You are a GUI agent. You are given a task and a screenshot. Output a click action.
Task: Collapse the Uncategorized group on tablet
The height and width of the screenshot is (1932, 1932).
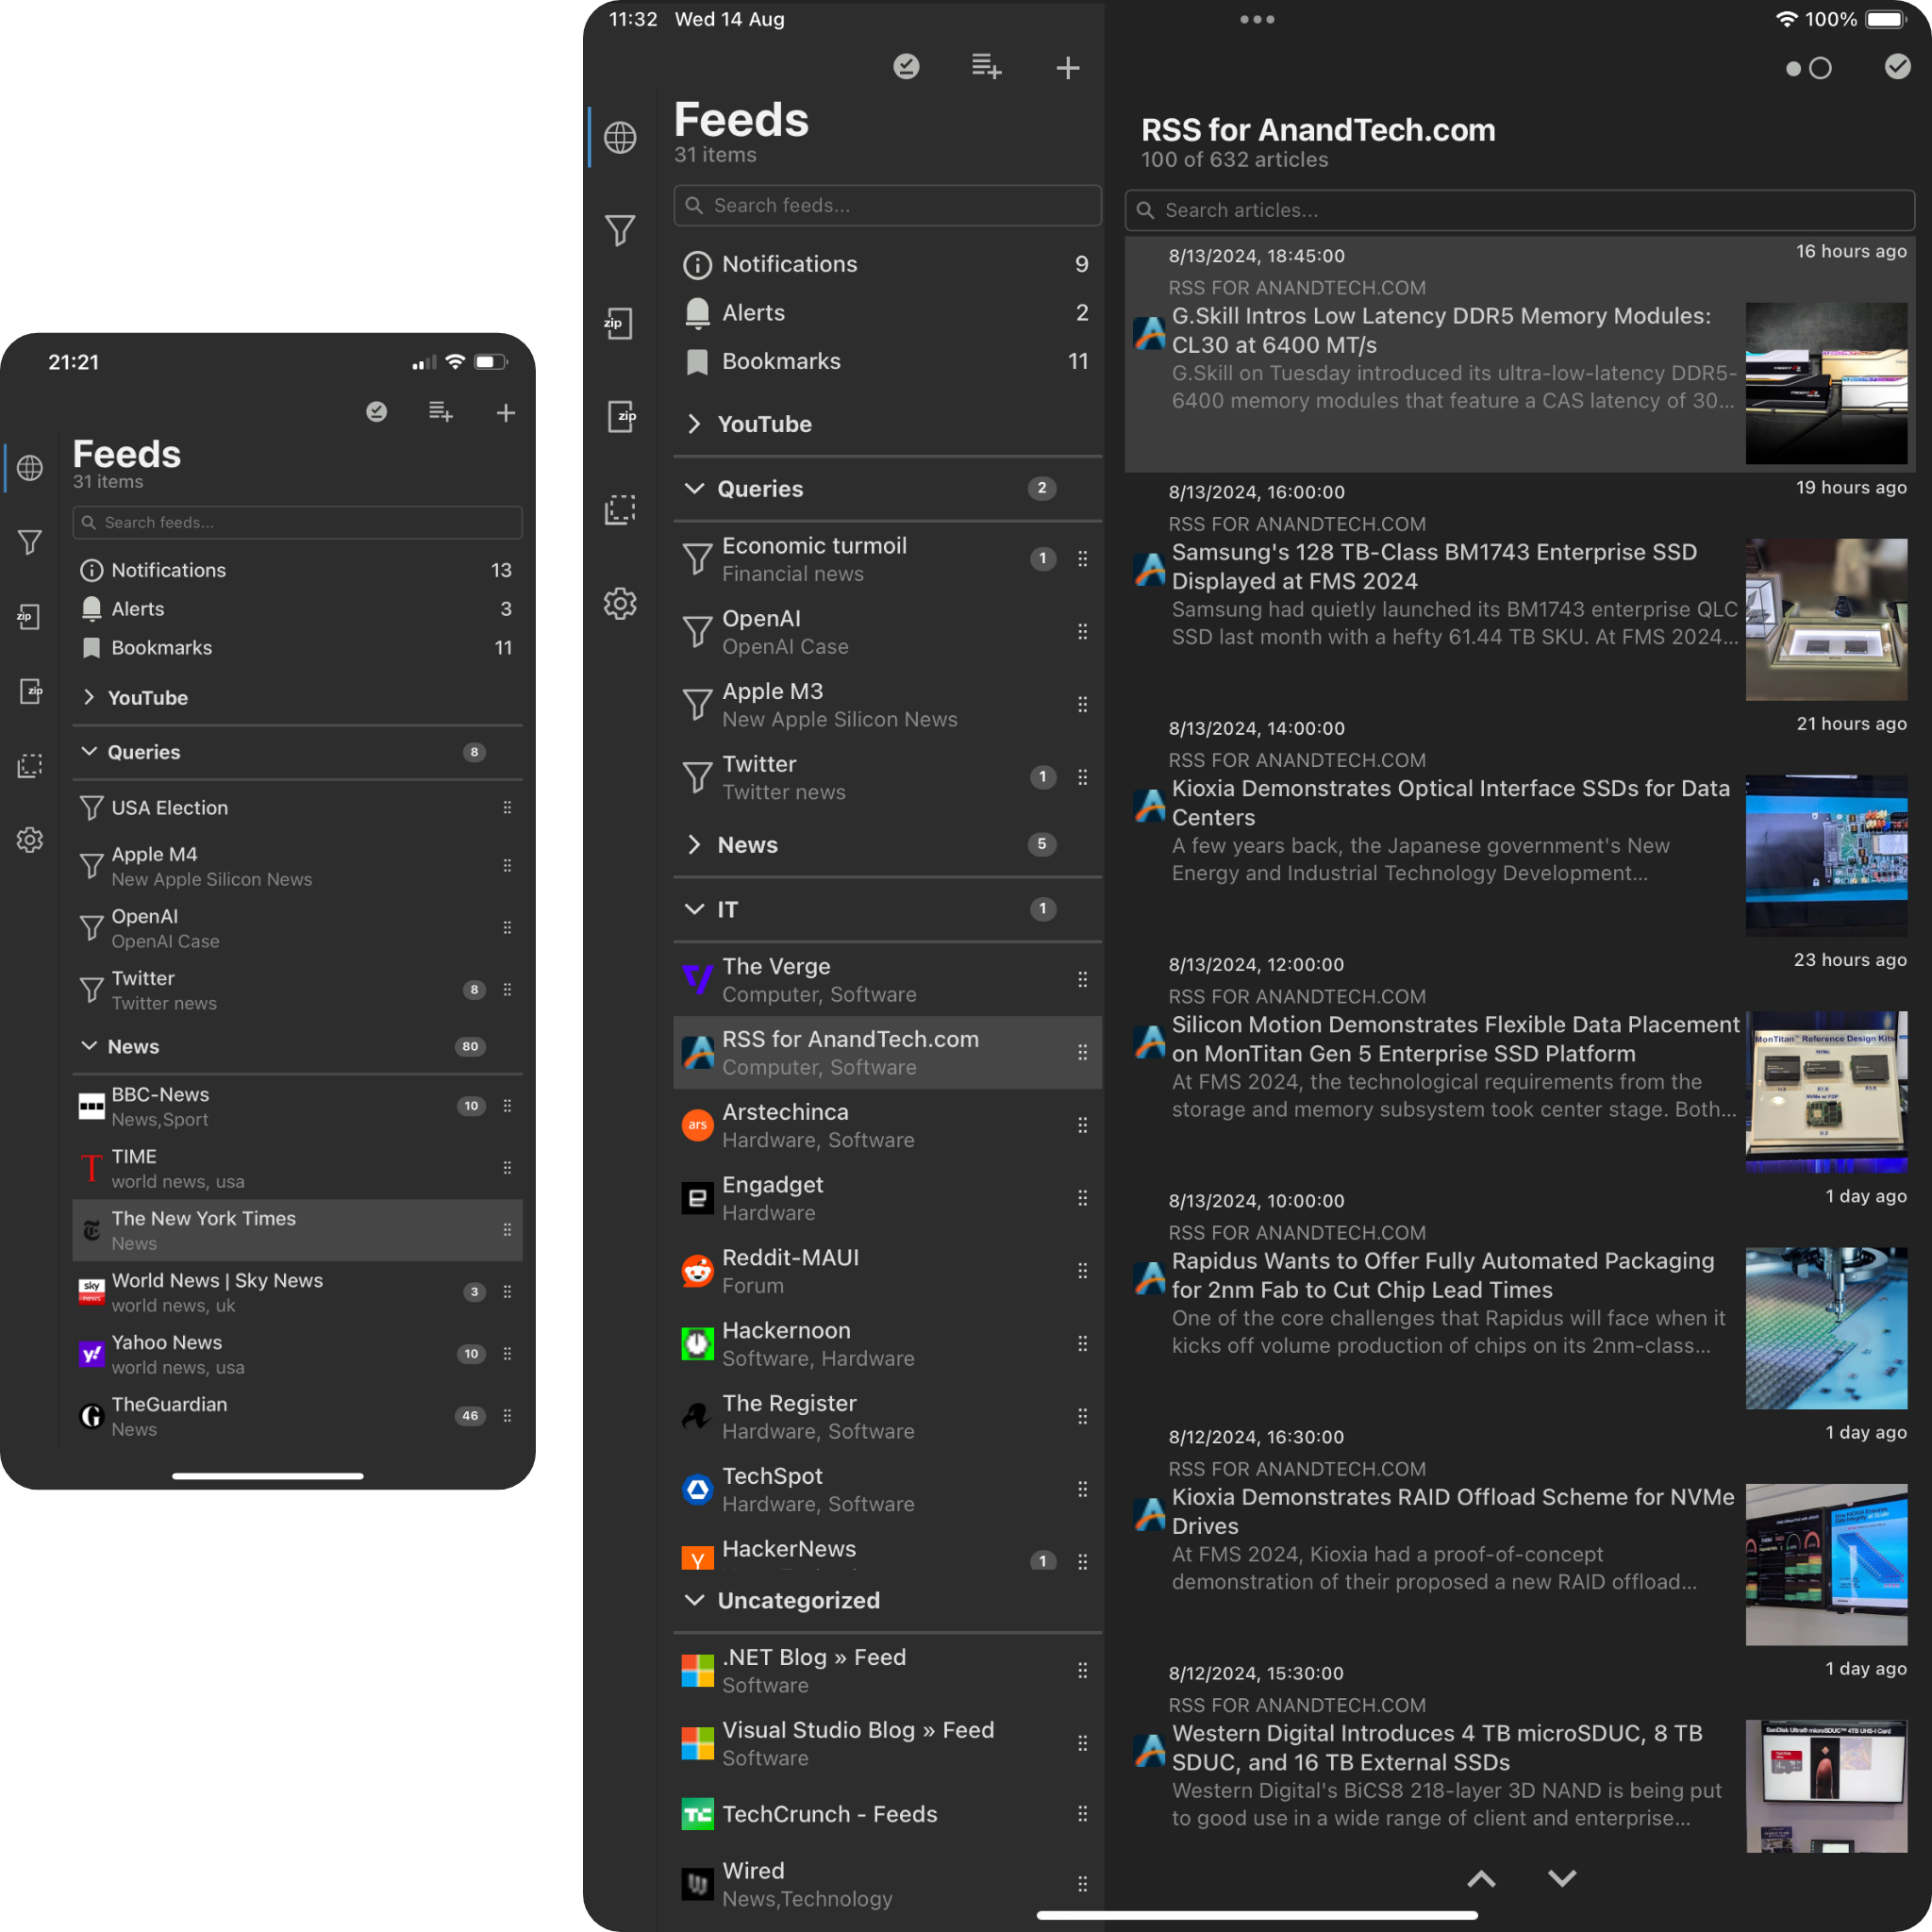tap(888, 1600)
